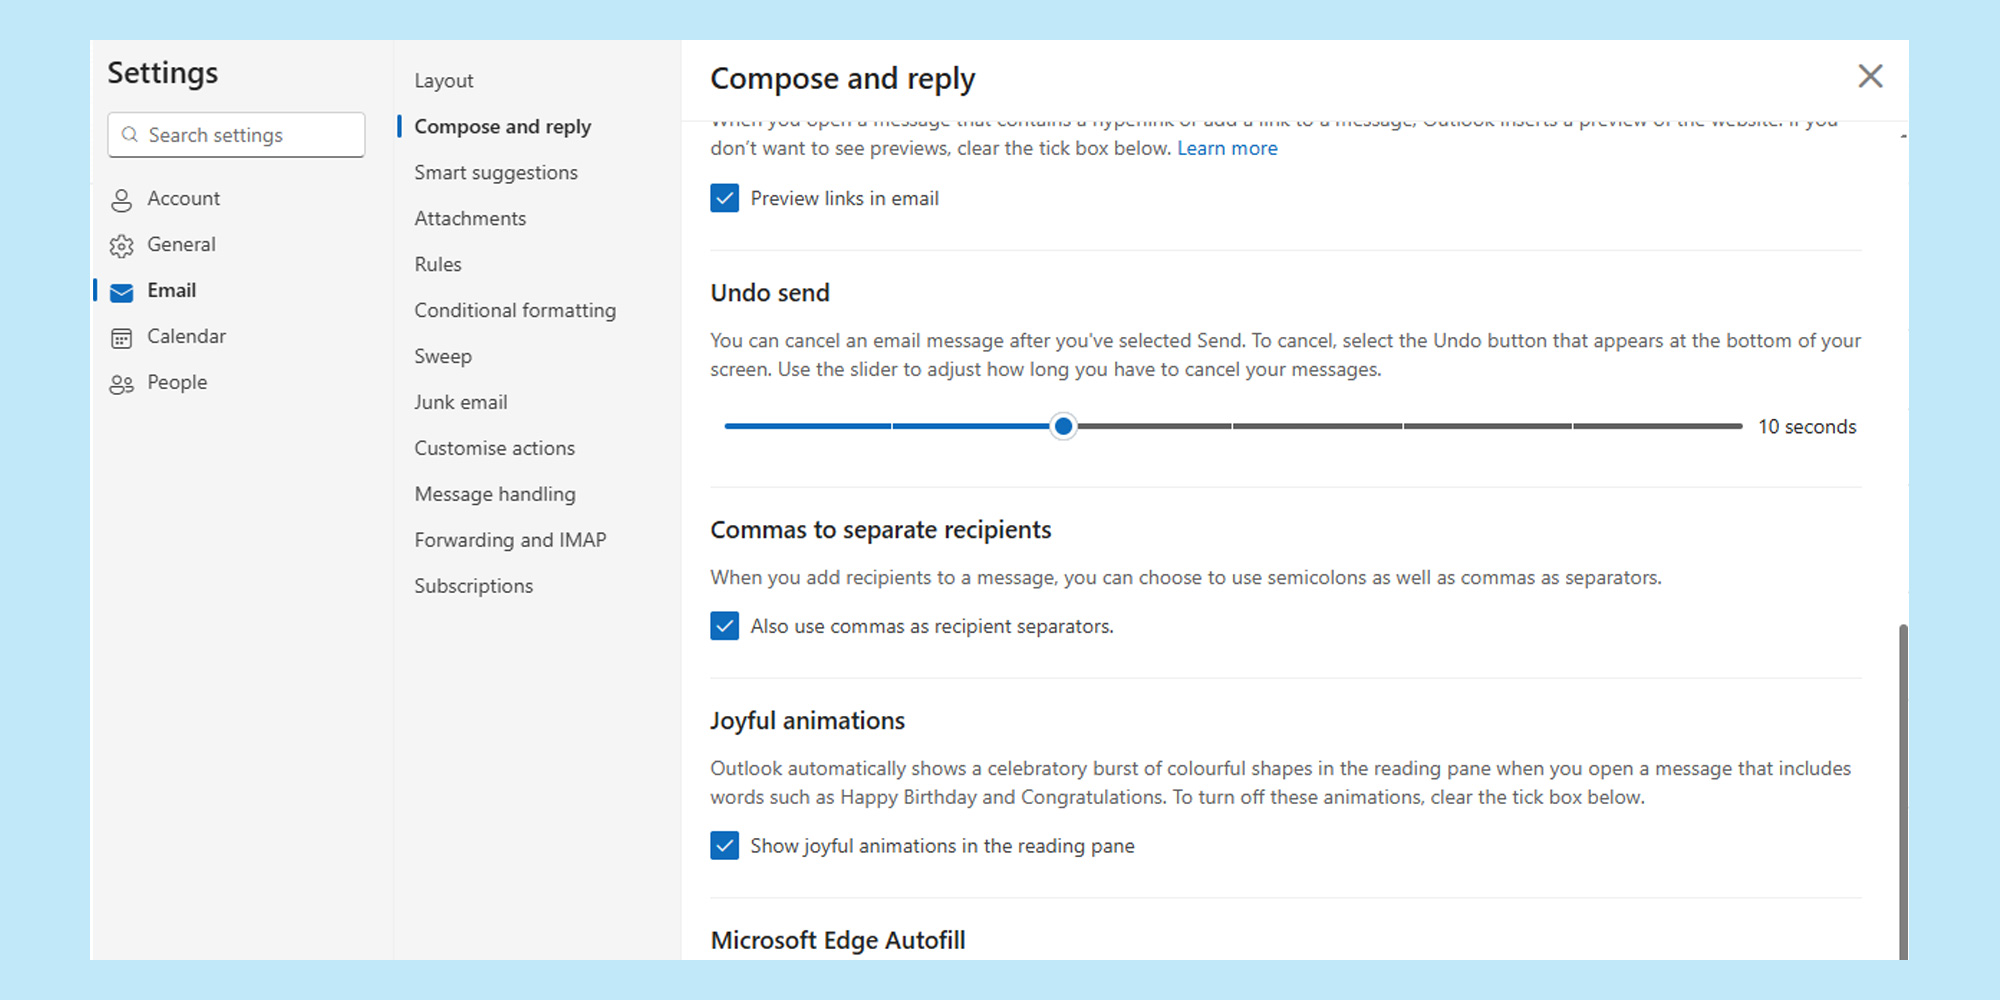Open the Junk email settings

click(x=461, y=402)
